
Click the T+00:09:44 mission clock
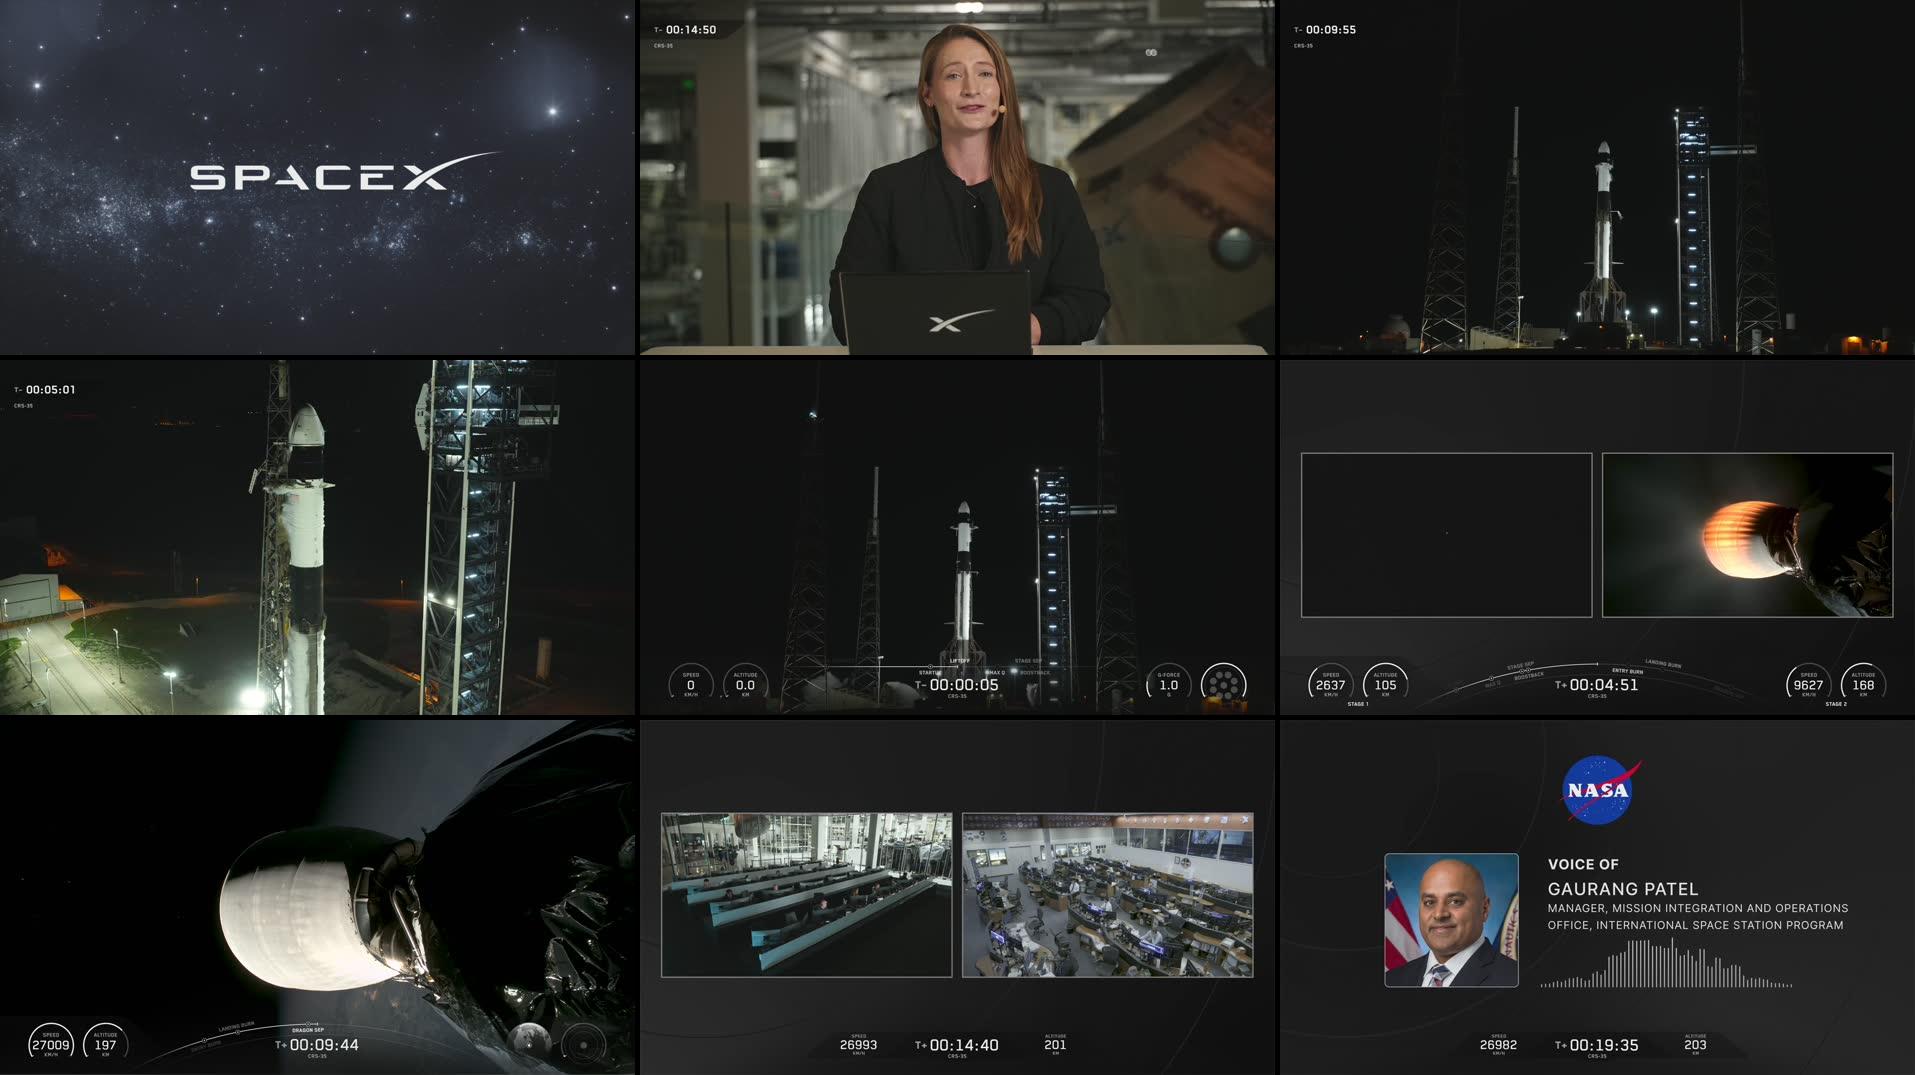[317, 1045]
